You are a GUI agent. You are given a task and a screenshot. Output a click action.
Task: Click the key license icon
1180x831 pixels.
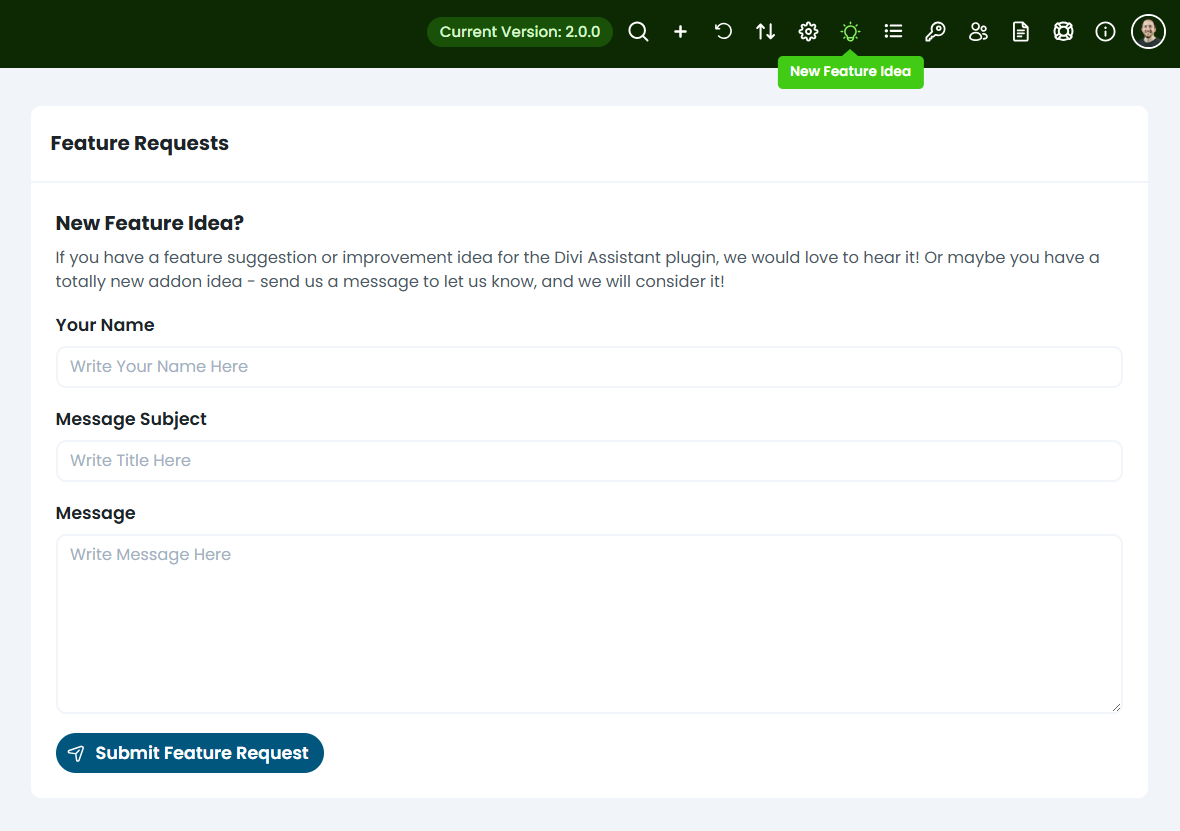tap(935, 32)
